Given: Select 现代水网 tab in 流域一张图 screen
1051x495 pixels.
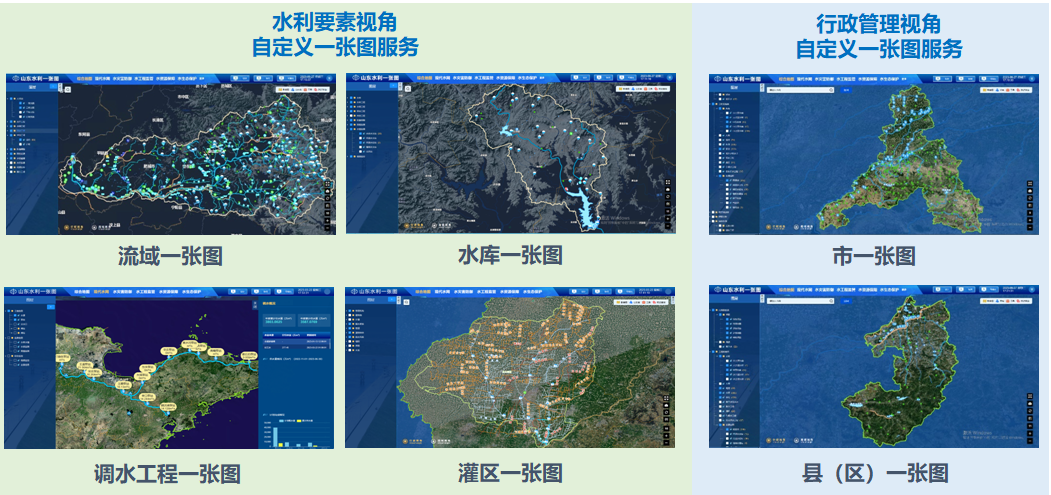Looking at the screenshot, I should pos(103,78).
